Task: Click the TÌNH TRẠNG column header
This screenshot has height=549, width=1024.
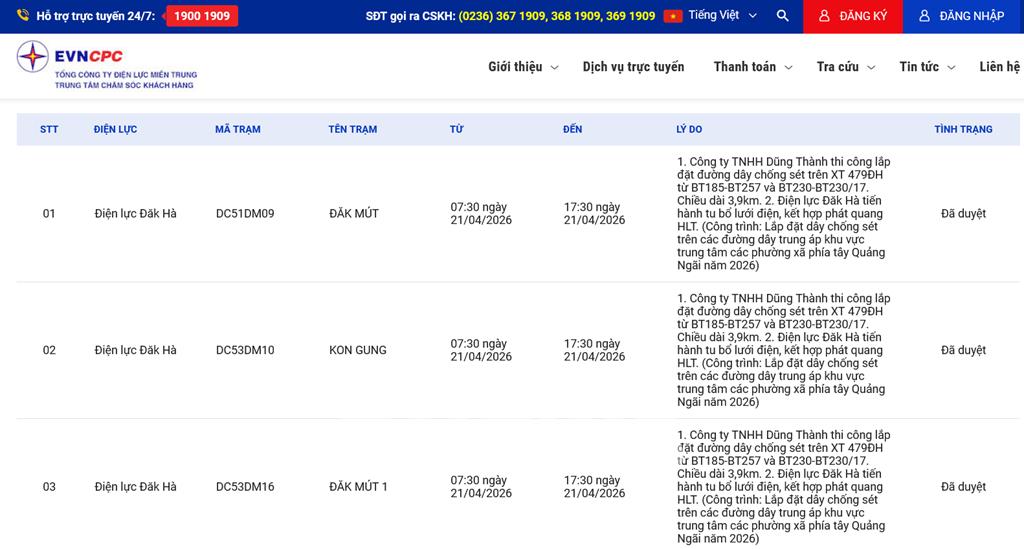Action: (962, 130)
